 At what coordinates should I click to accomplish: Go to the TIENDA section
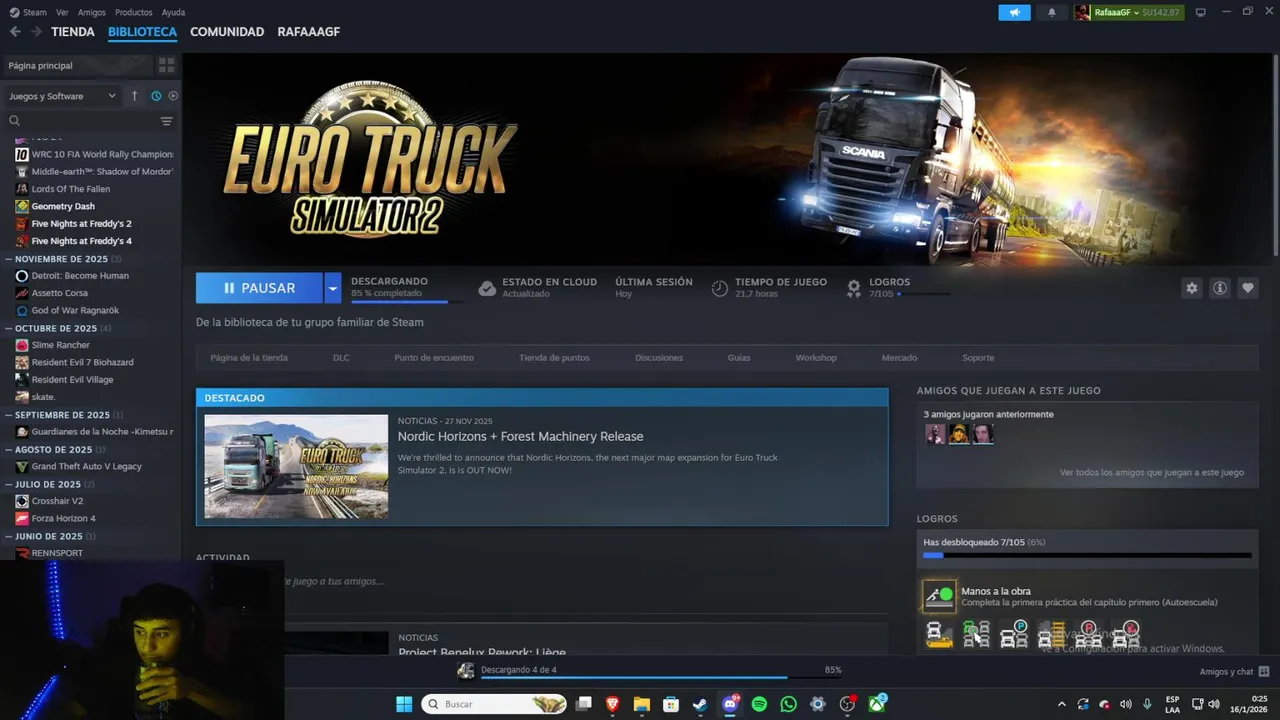coord(73,32)
